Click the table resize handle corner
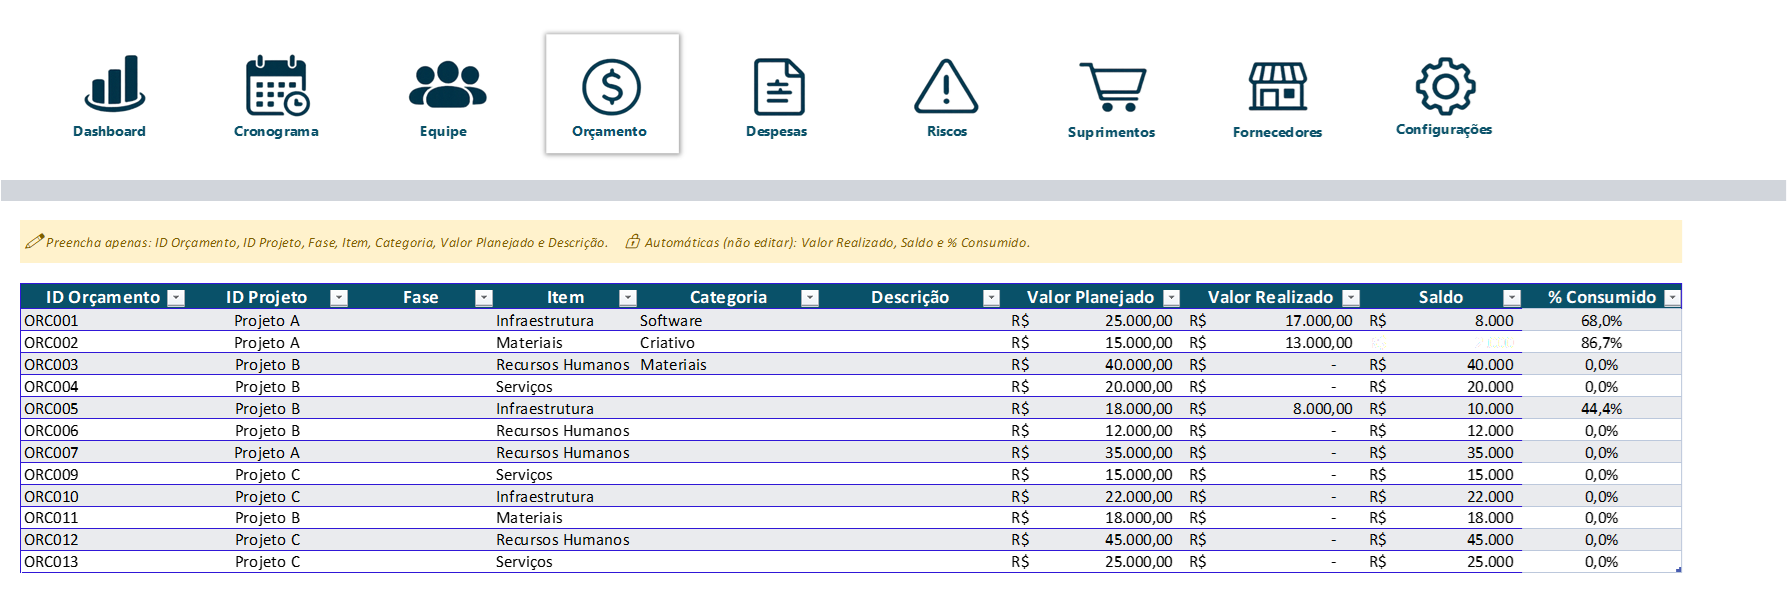The image size is (1787, 614). coord(1678,569)
